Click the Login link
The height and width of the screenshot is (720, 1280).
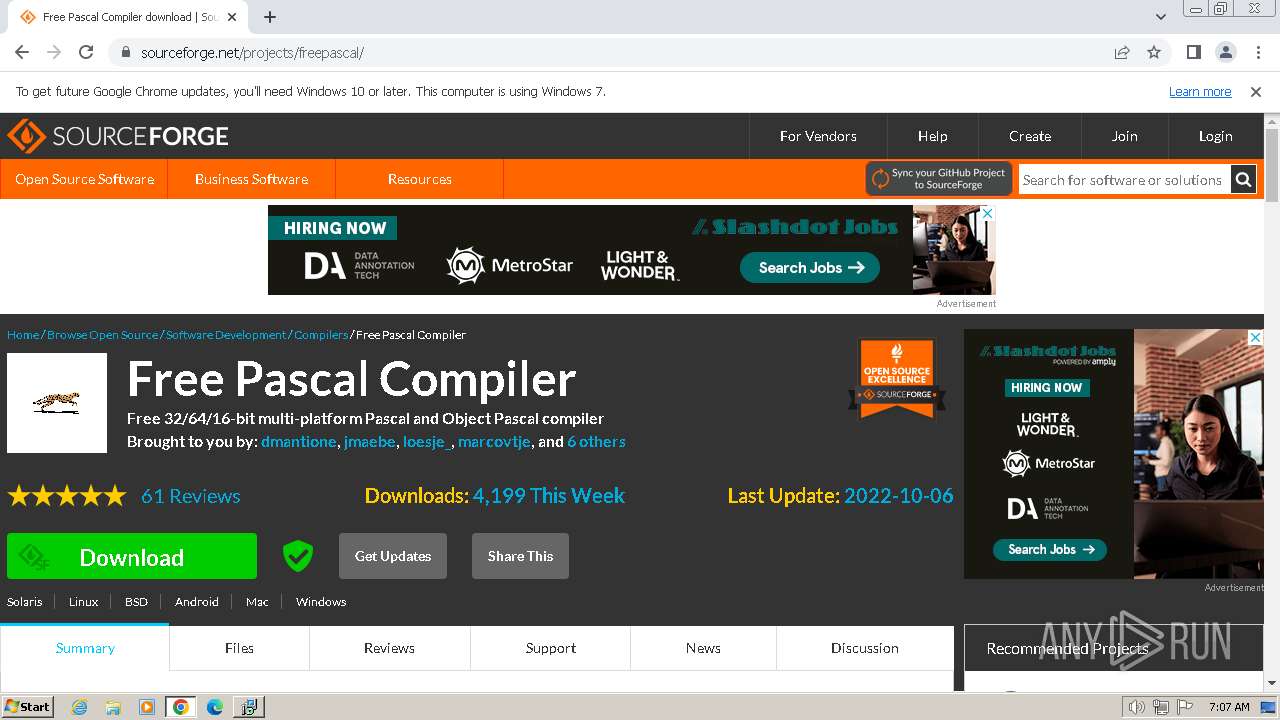tap(1215, 136)
